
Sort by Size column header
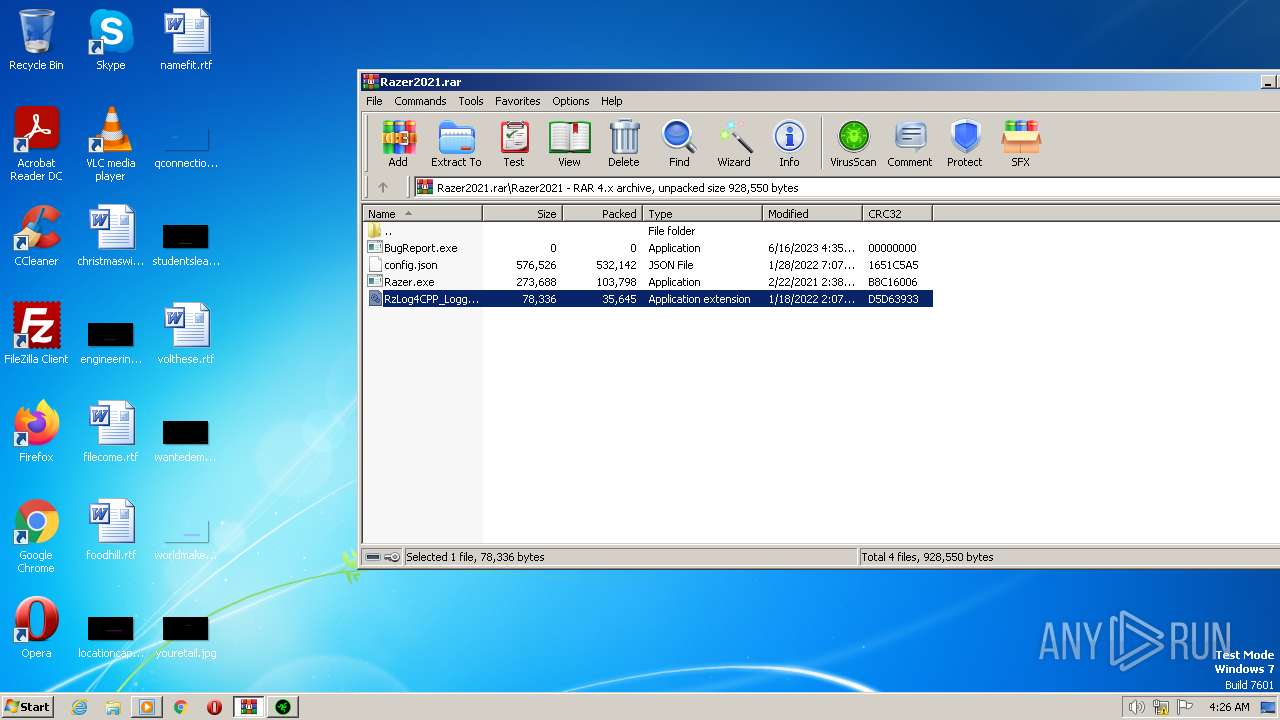pyautogui.click(x=522, y=213)
